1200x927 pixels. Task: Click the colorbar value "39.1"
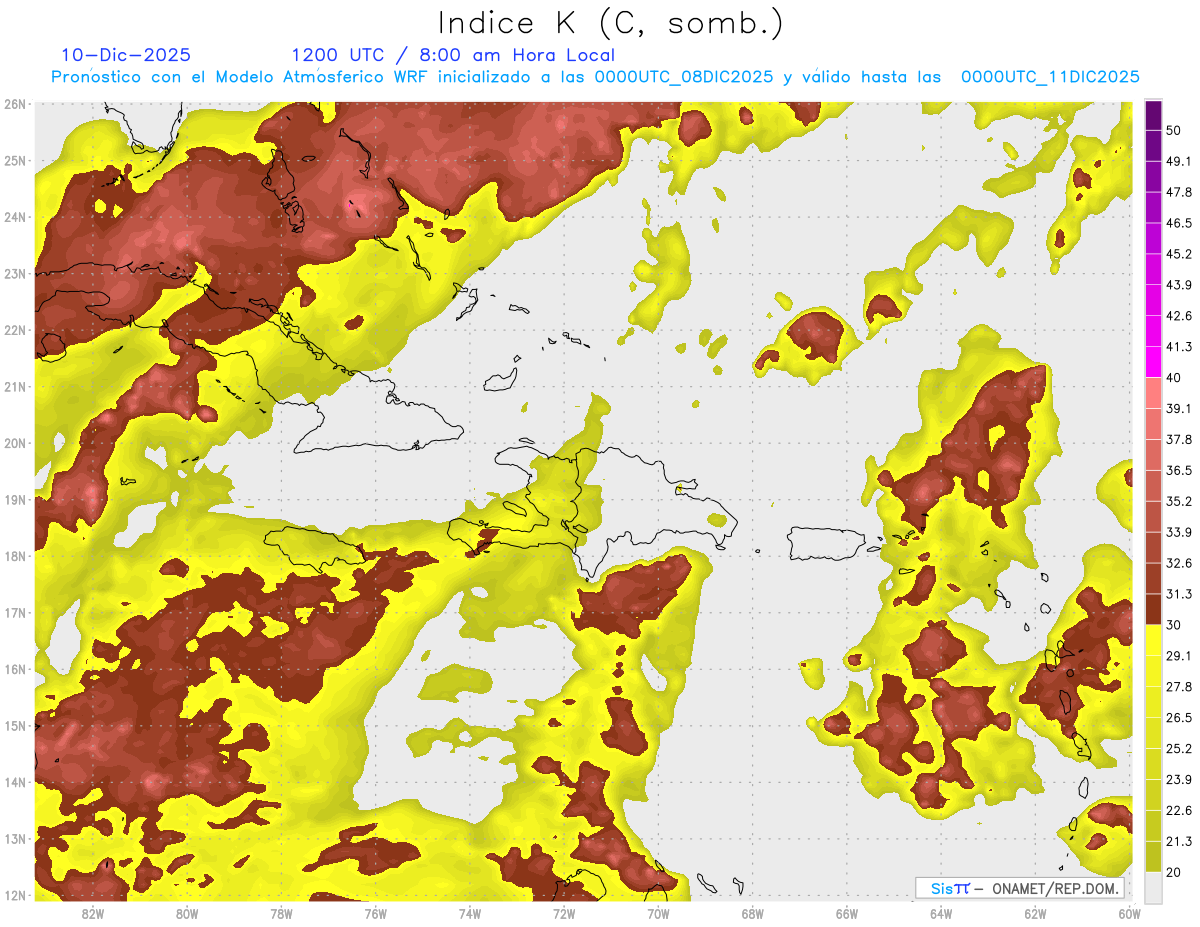[x=1179, y=408]
